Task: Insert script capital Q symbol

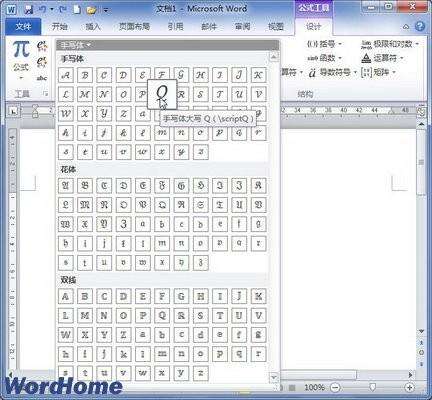Action: [162, 94]
